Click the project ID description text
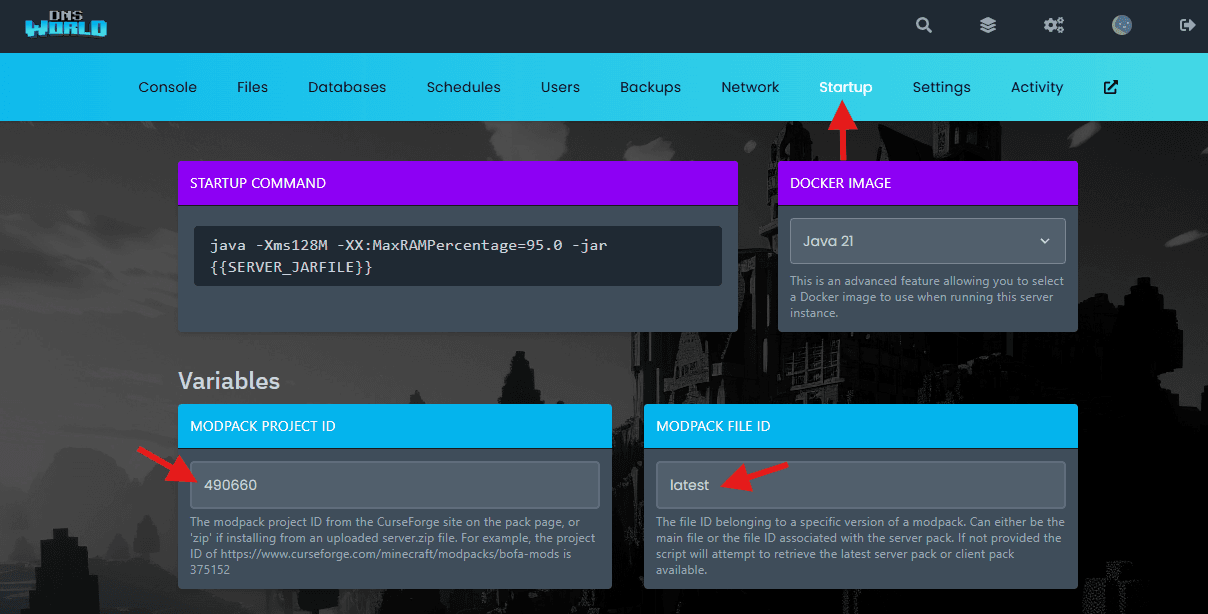This screenshot has height=614, width=1208. [394, 546]
